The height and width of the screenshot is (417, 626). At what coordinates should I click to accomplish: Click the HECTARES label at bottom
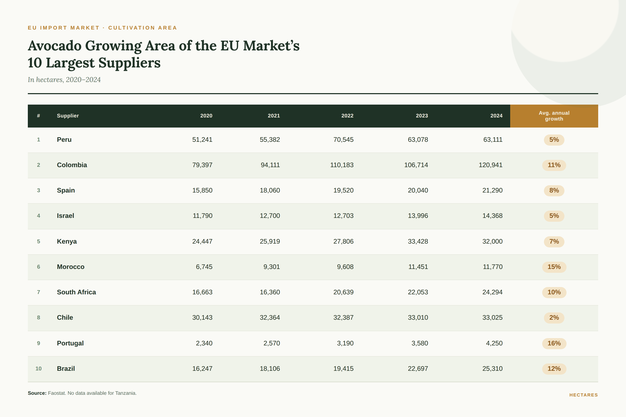[x=583, y=395]
